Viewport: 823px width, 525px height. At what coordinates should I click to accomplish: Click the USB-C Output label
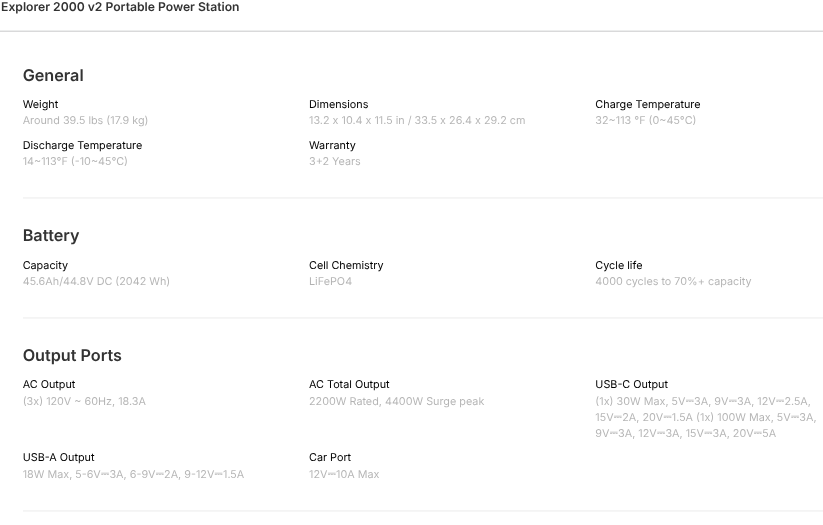(x=631, y=384)
